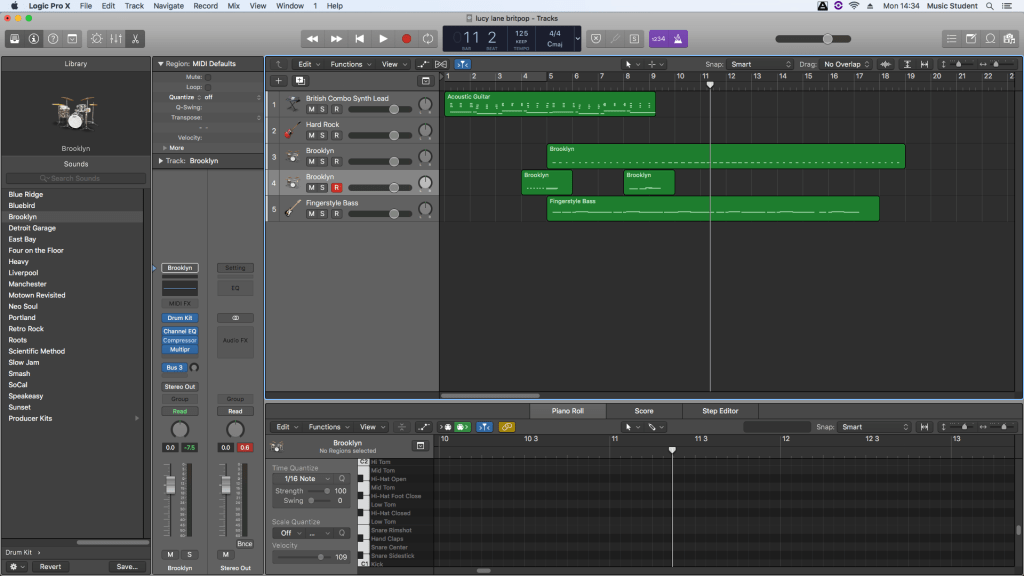Mute the Hard Rock track
This screenshot has height=576, width=1024.
pos(311,135)
